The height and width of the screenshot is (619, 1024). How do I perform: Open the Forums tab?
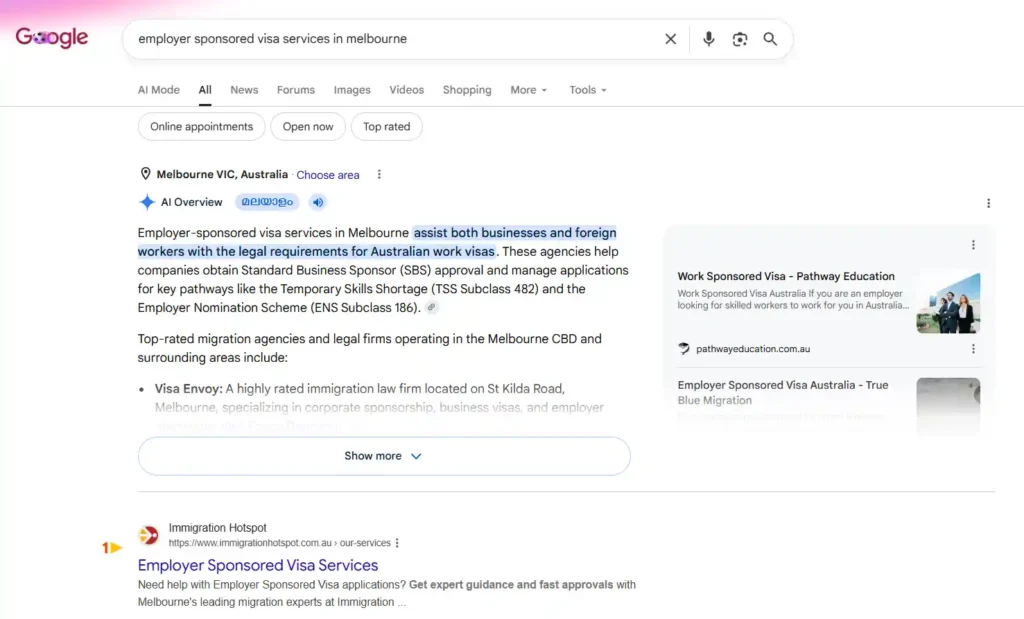pos(296,90)
